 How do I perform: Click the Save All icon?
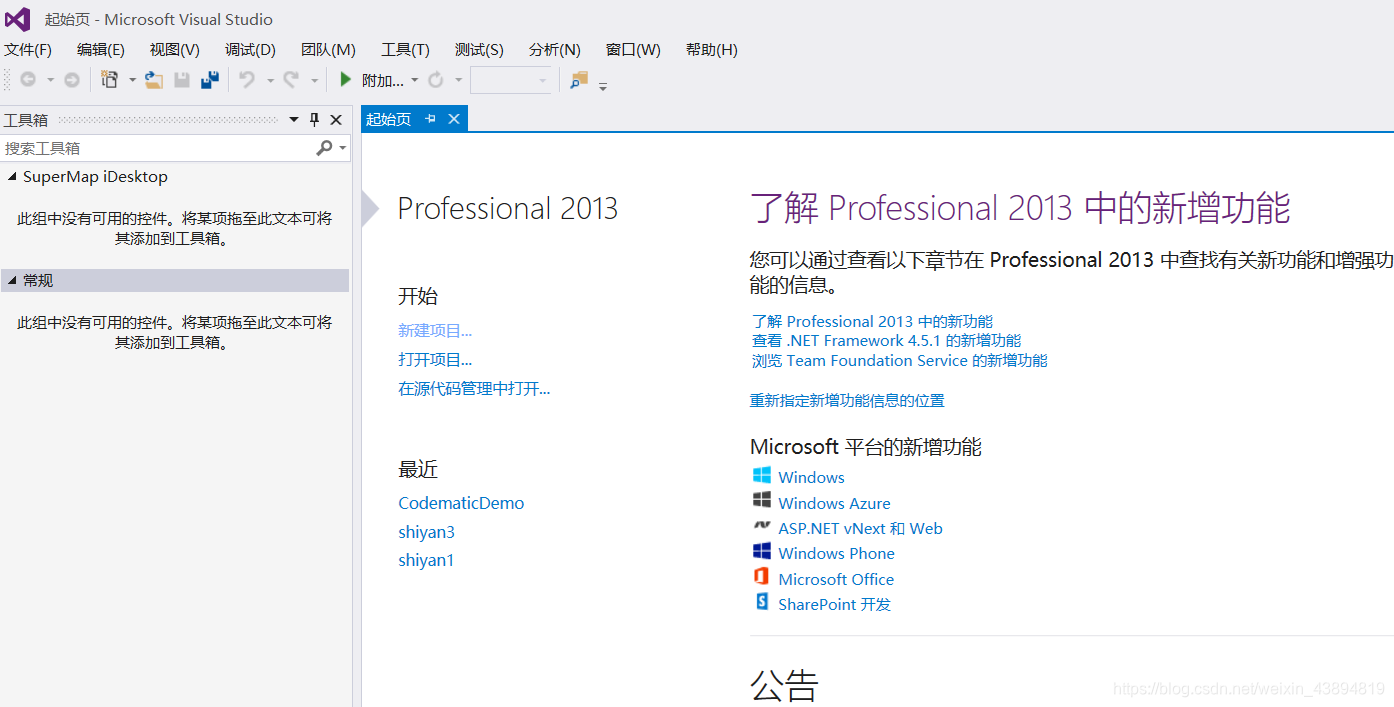click(210, 80)
